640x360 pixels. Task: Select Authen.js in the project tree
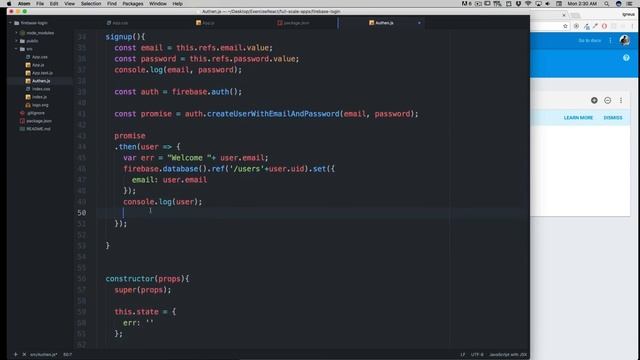41,81
